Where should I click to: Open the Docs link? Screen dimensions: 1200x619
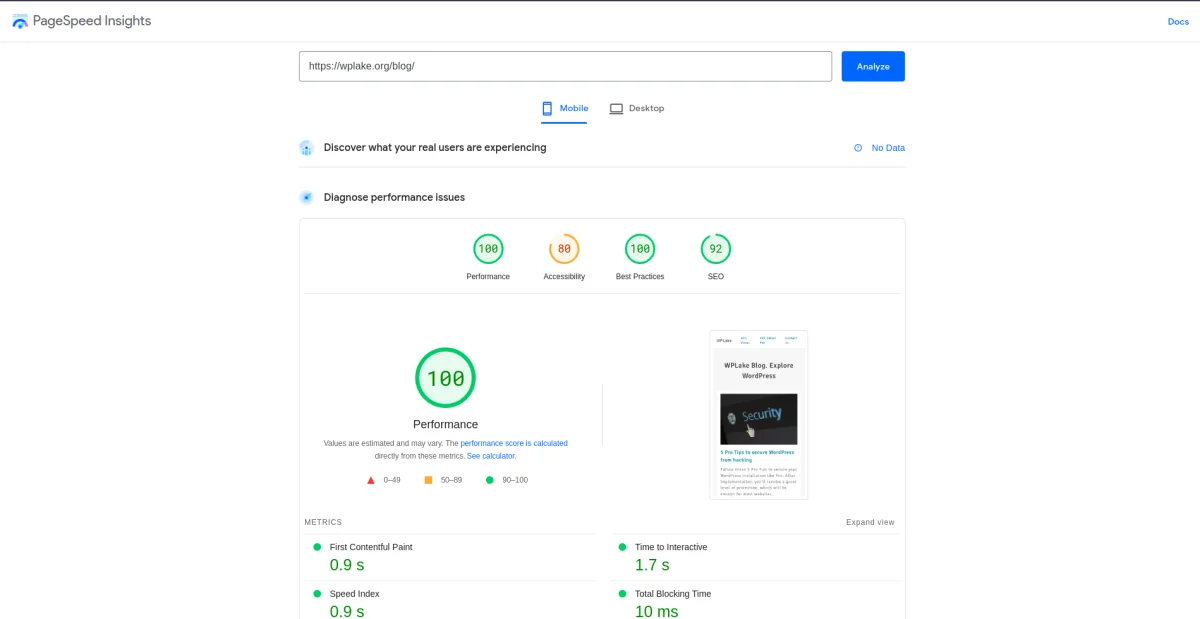(1178, 21)
